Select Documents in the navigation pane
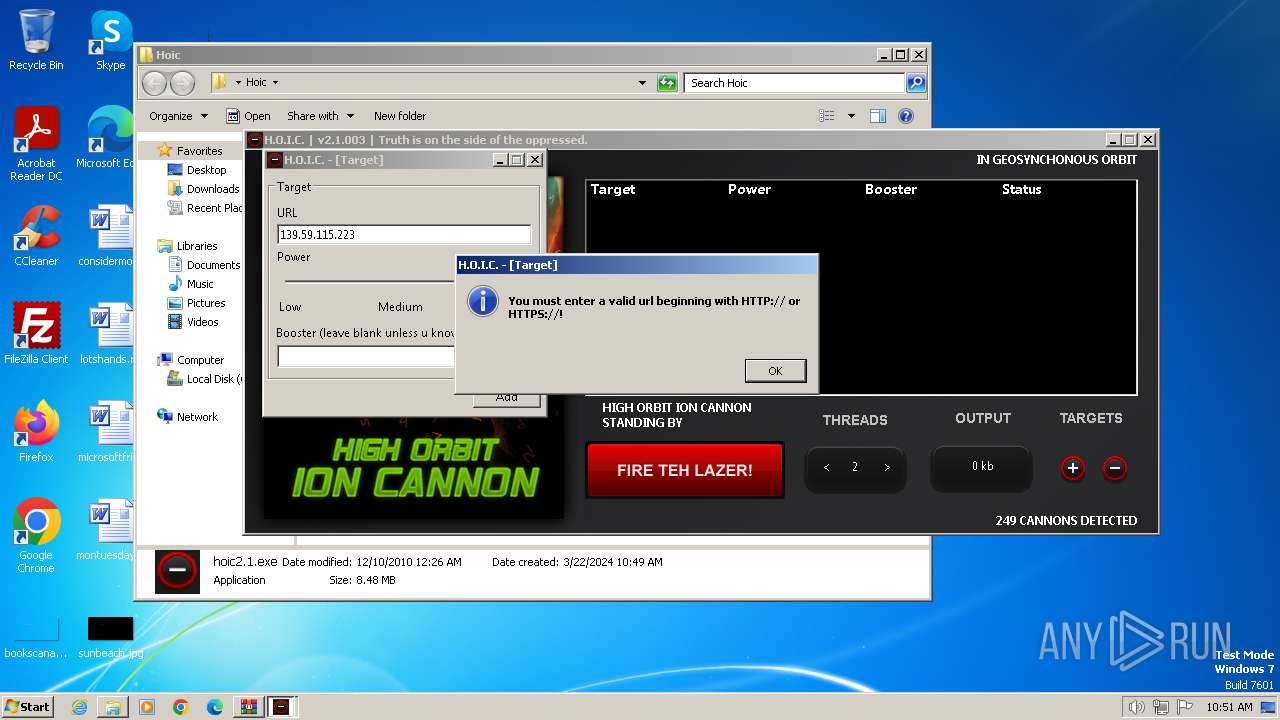 pyautogui.click(x=204, y=265)
